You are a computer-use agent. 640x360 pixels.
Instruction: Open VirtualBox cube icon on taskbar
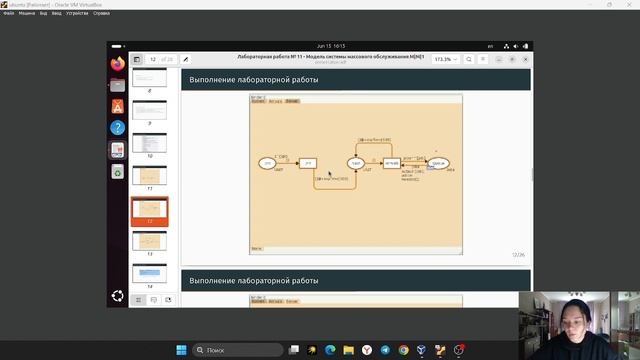pyautogui.click(x=421, y=350)
